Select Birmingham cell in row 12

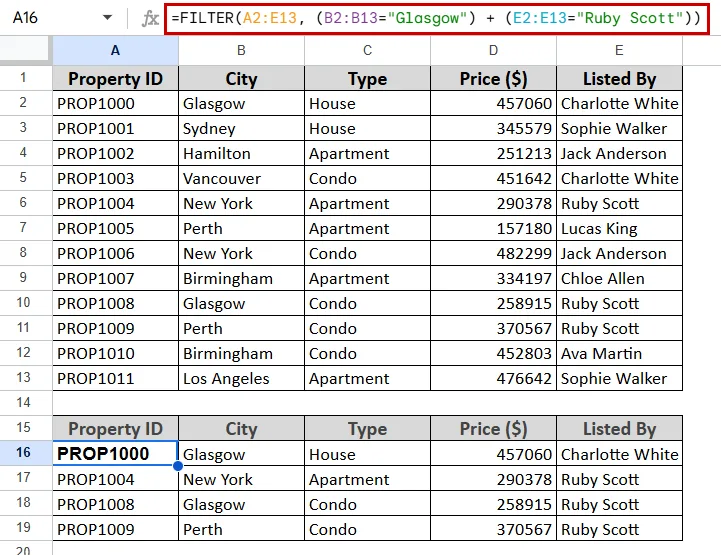pos(241,353)
